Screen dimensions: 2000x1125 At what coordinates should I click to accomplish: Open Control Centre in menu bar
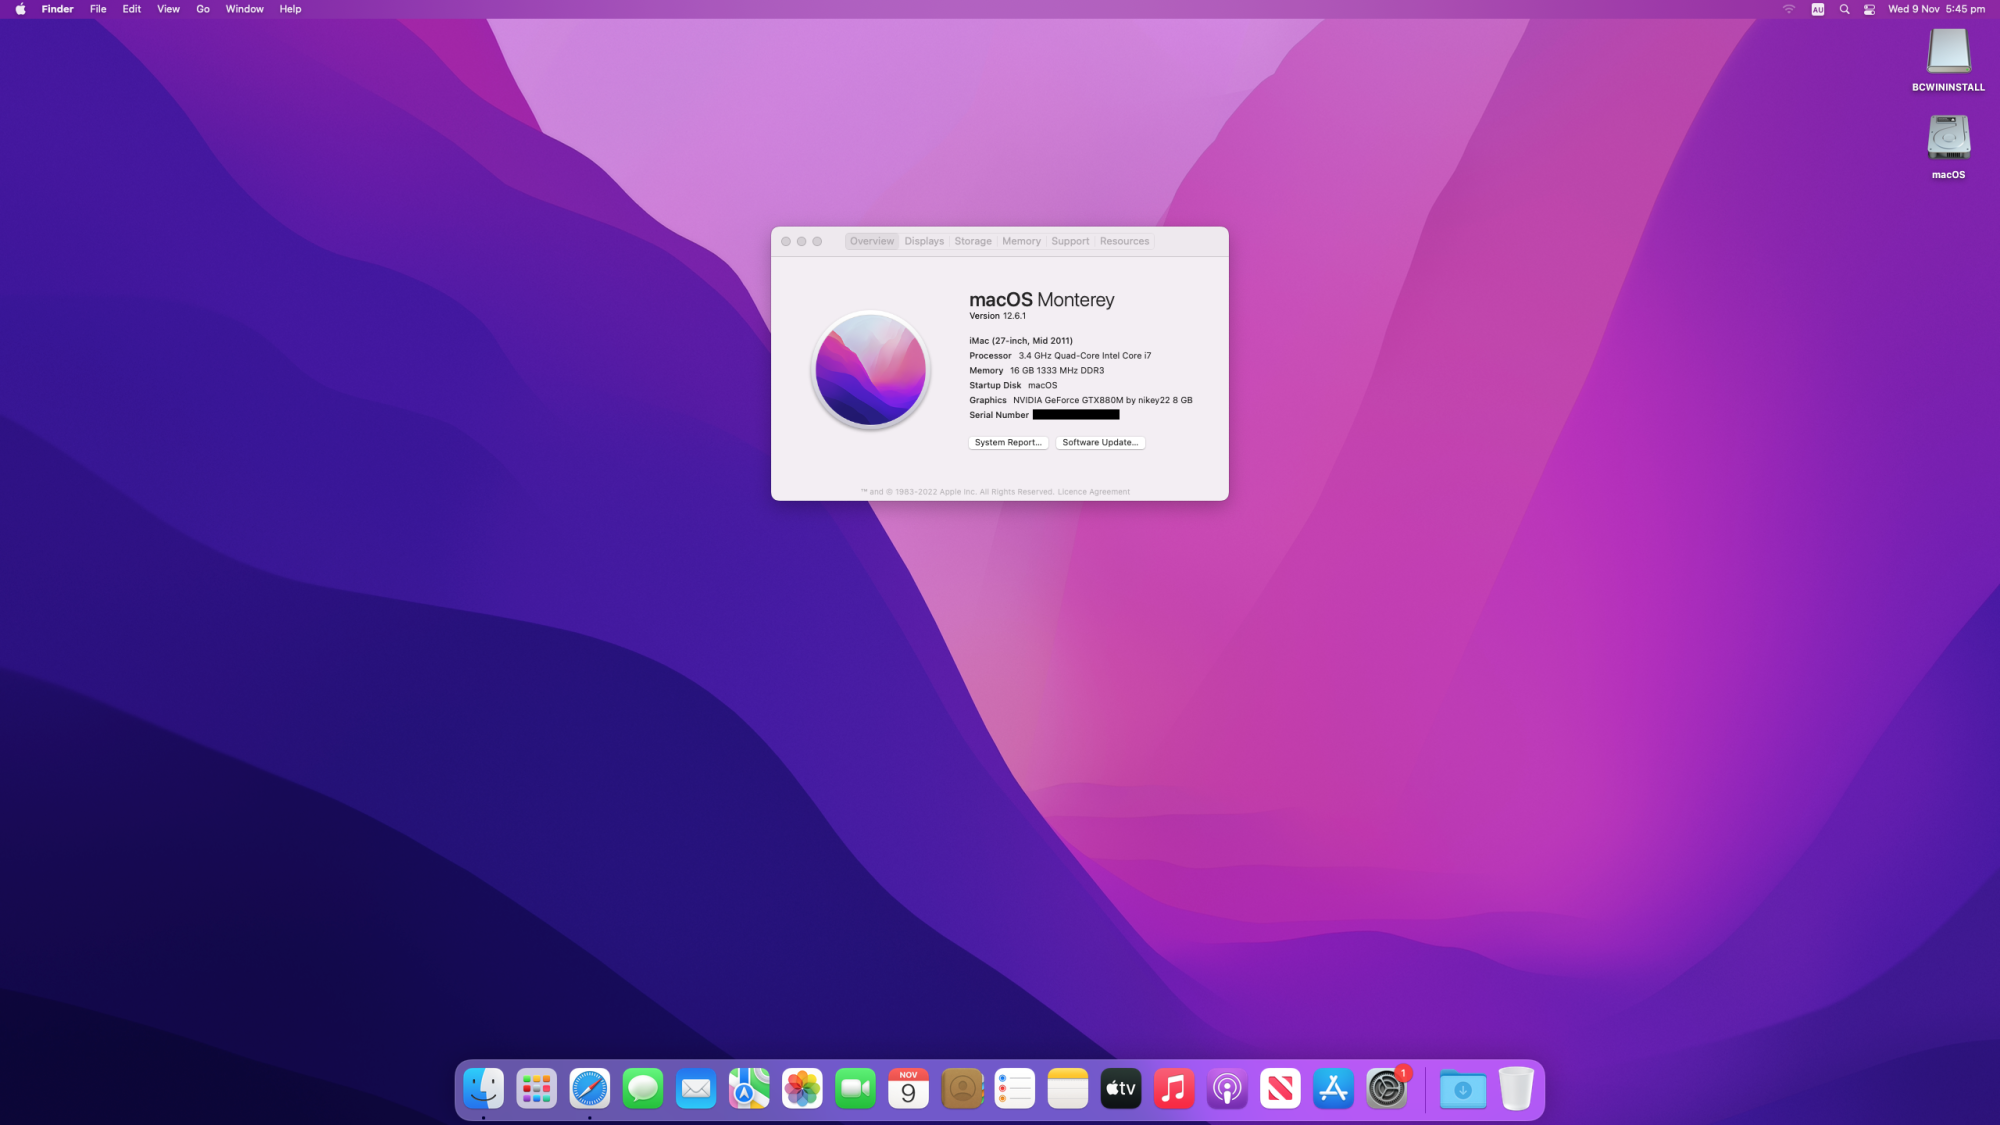point(1869,9)
